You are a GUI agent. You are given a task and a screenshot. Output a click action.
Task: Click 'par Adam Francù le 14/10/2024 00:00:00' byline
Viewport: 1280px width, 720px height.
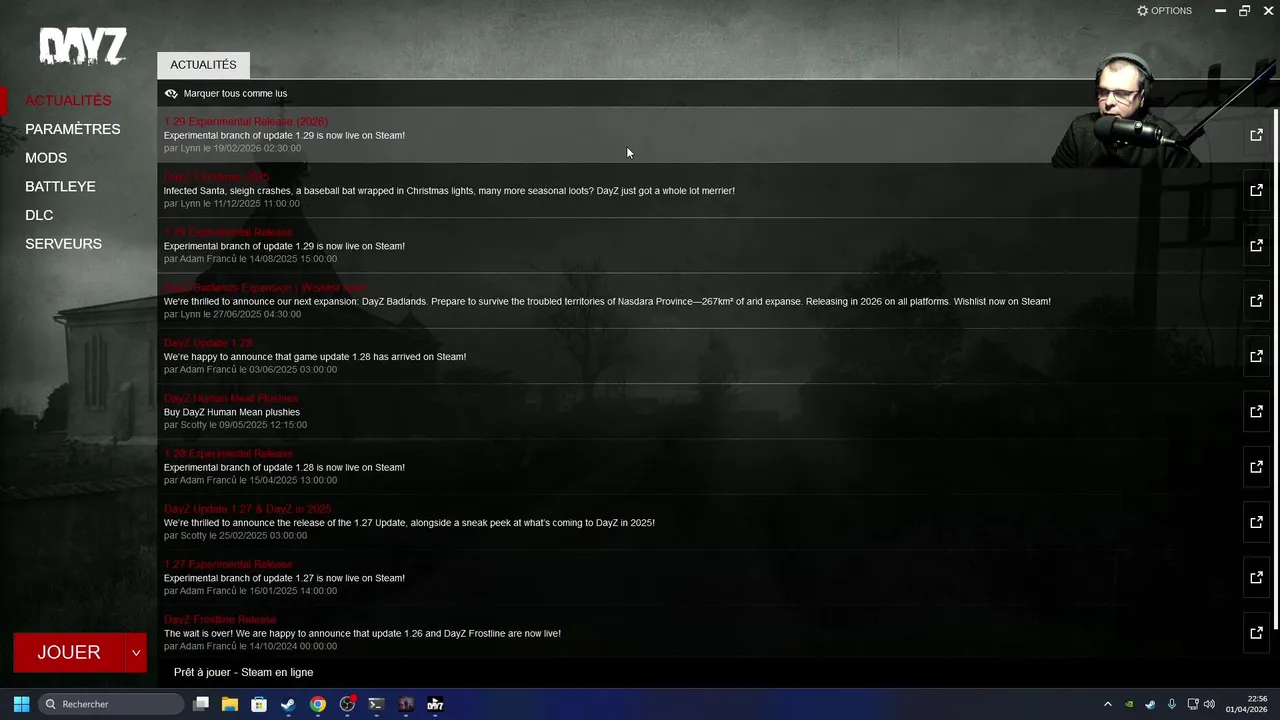coord(250,646)
